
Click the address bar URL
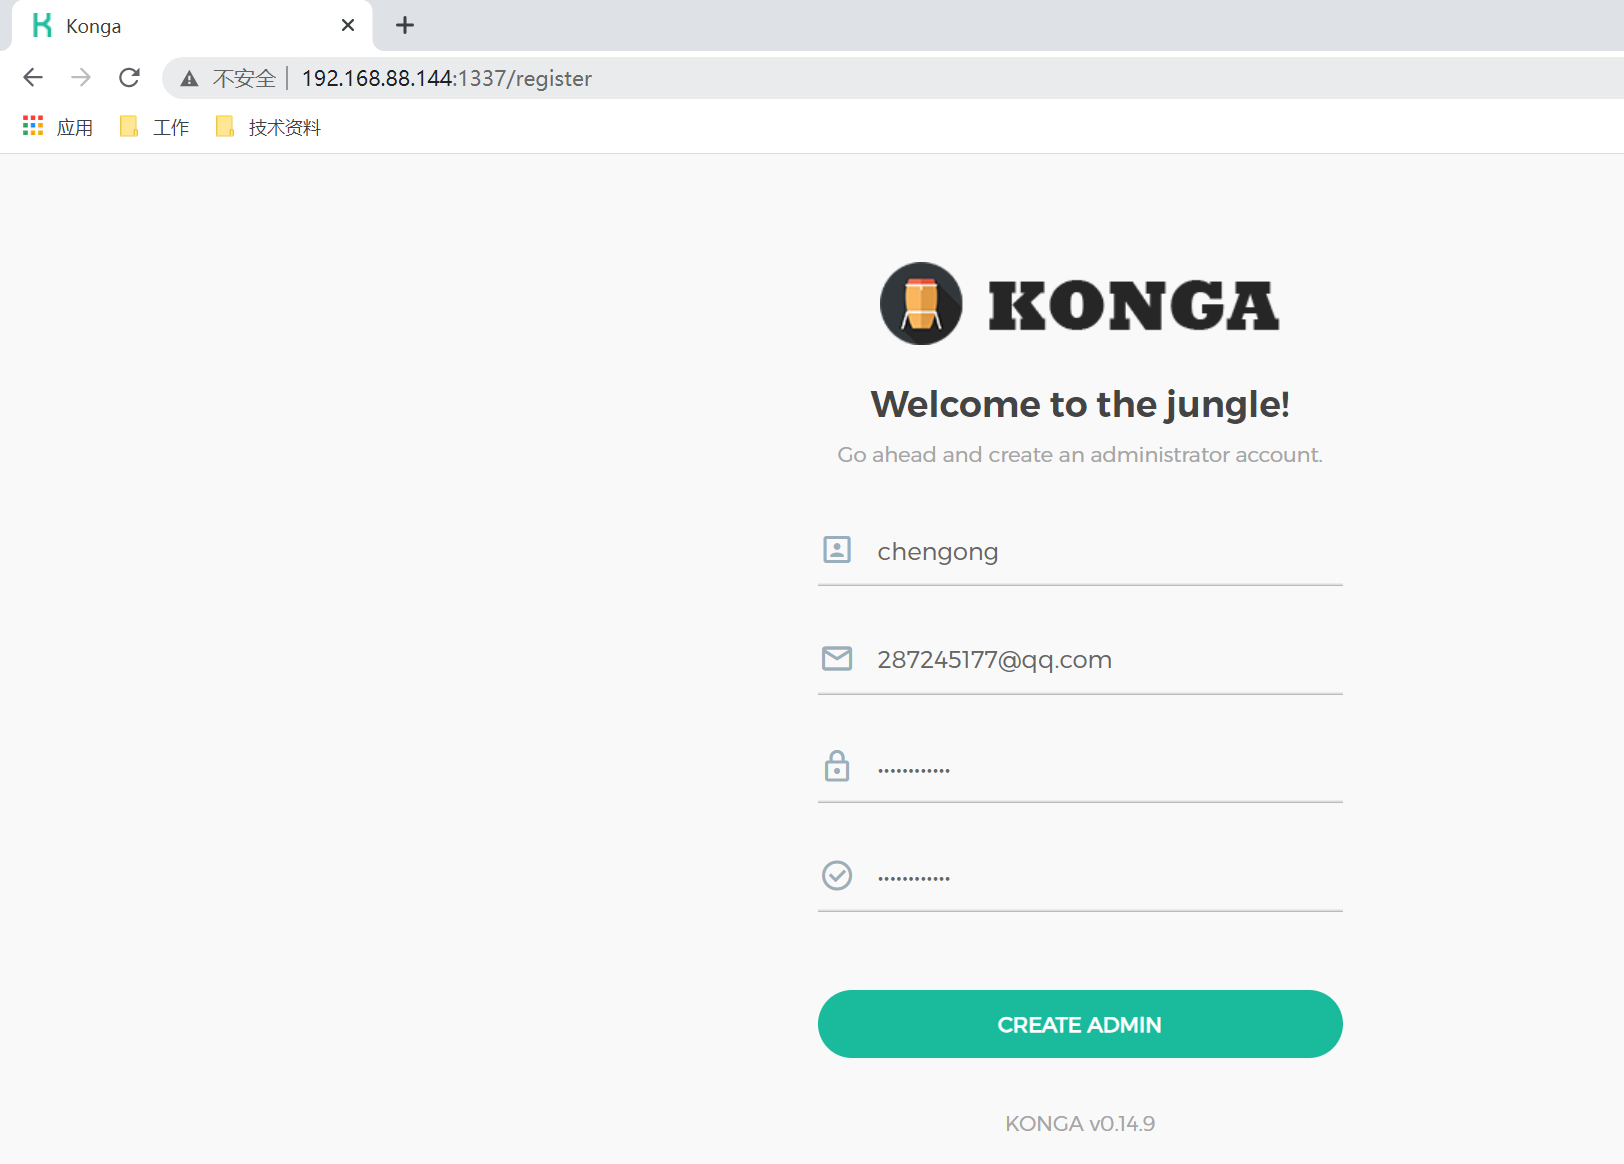447,78
